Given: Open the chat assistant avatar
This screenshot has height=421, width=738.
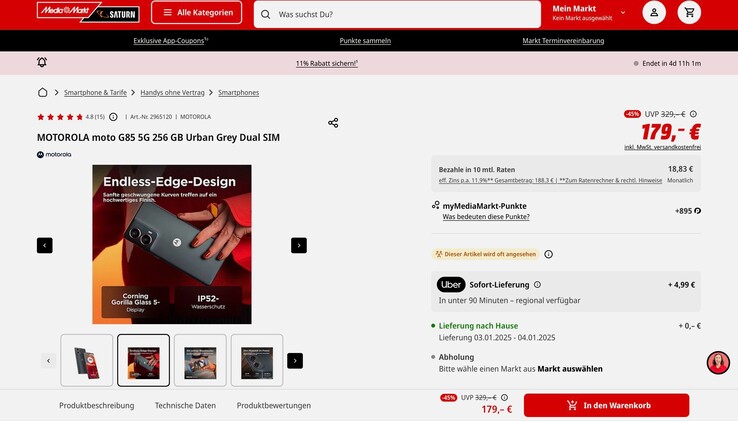Looking at the screenshot, I should pos(718,363).
